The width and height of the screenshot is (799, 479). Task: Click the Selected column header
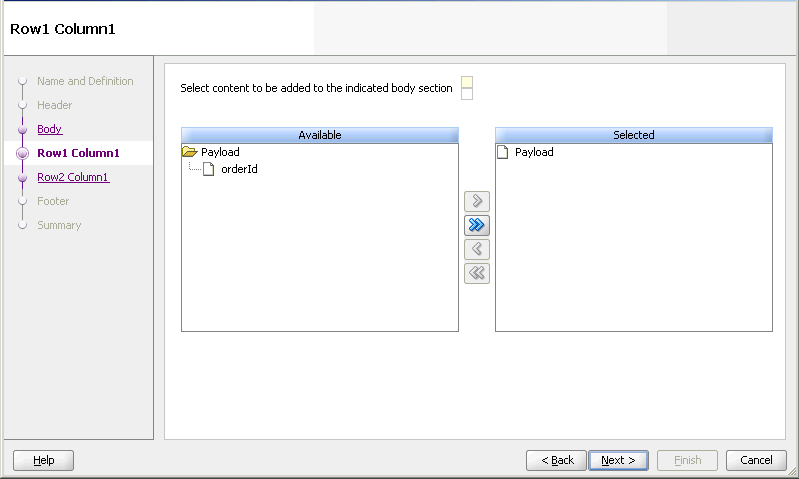634,135
